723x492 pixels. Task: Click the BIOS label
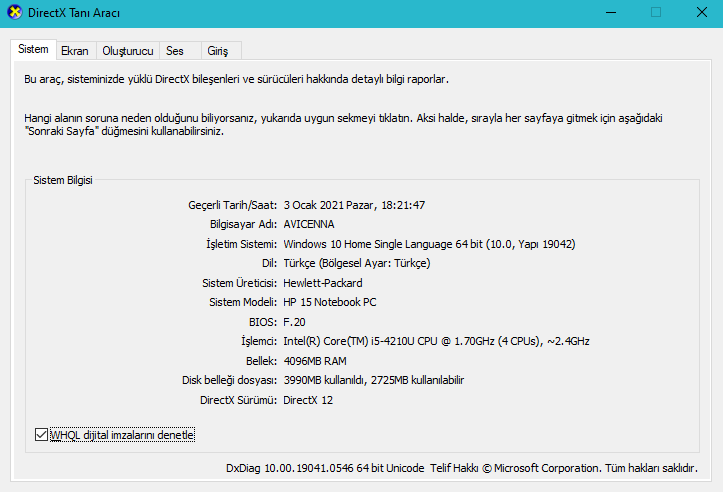coord(263,322)
